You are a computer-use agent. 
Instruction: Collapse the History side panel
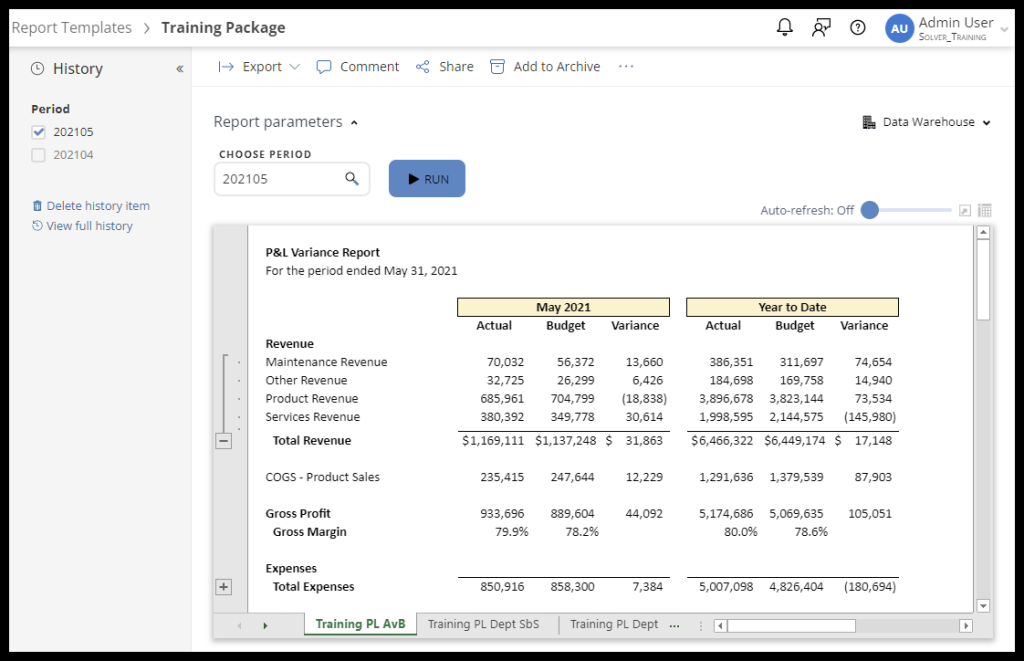point(180,69)
